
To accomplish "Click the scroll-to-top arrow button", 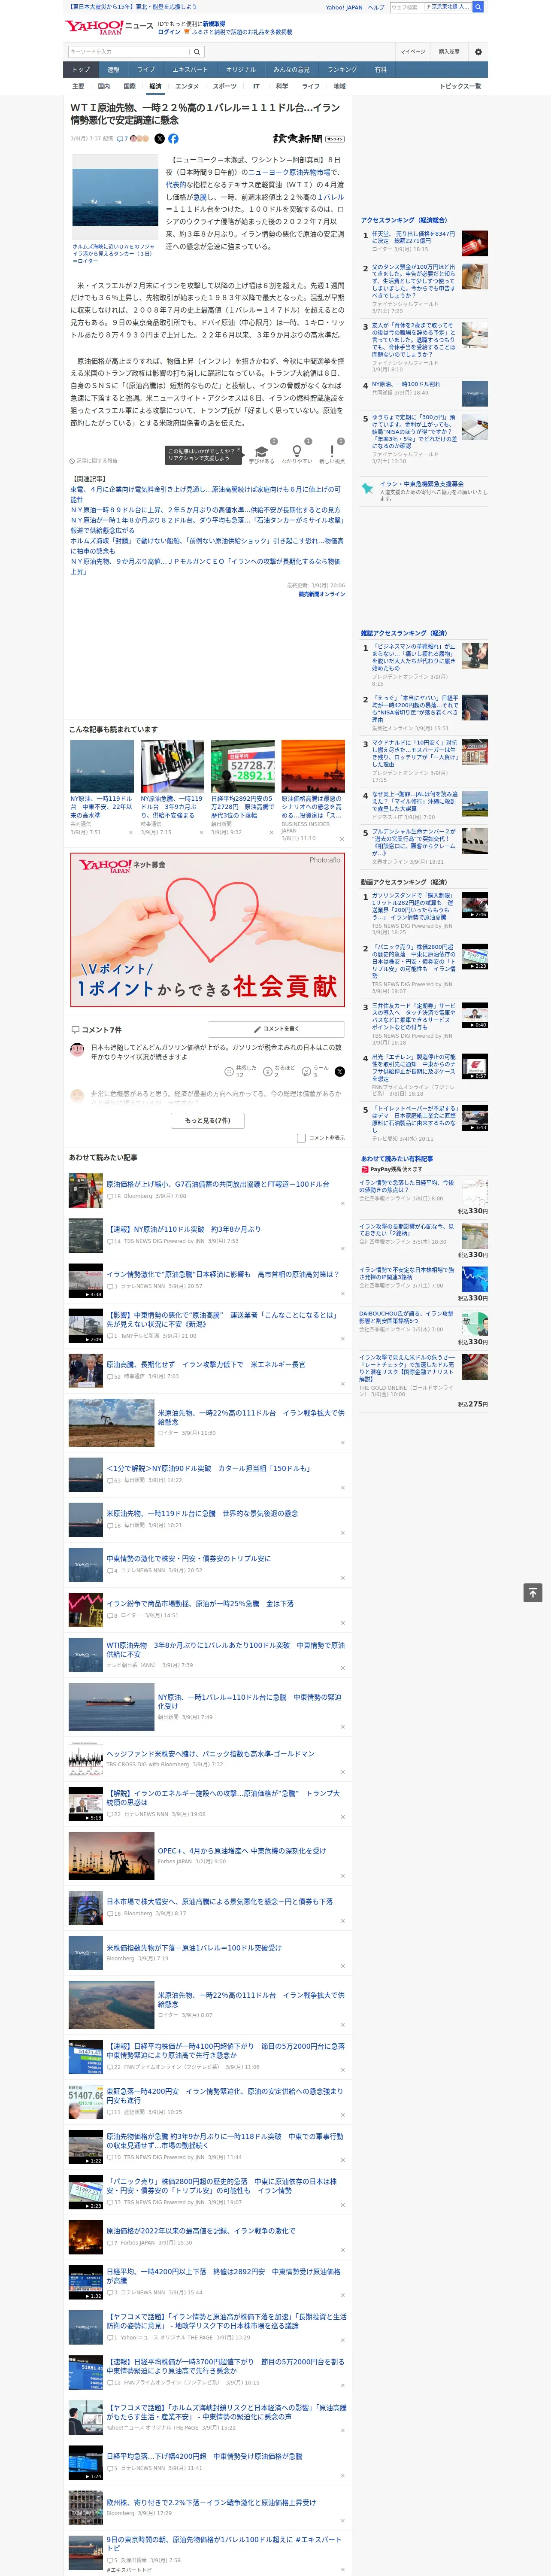I will [533, 1592].
